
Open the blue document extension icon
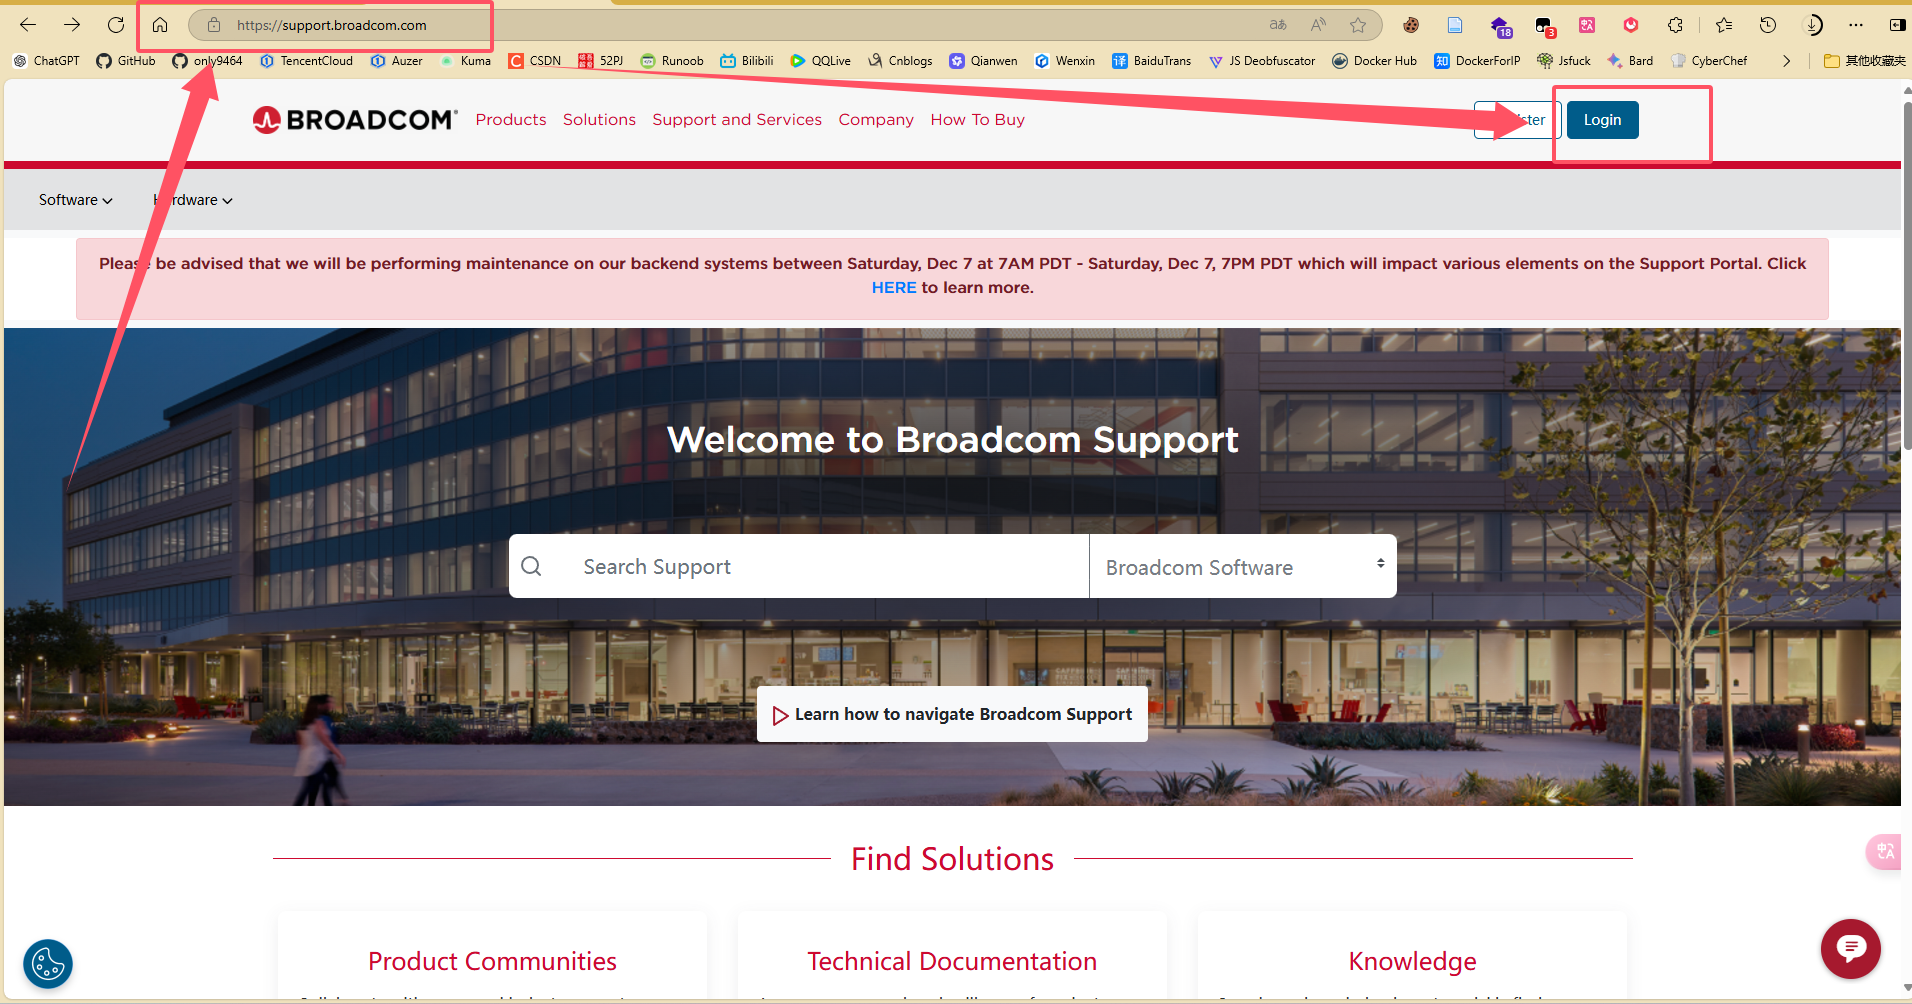point(1455,25)
